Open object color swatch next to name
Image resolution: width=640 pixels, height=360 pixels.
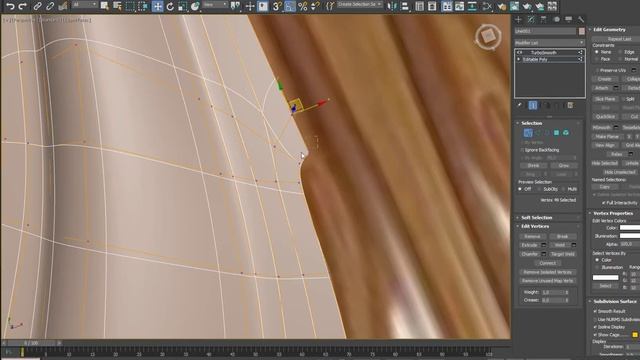582,31
